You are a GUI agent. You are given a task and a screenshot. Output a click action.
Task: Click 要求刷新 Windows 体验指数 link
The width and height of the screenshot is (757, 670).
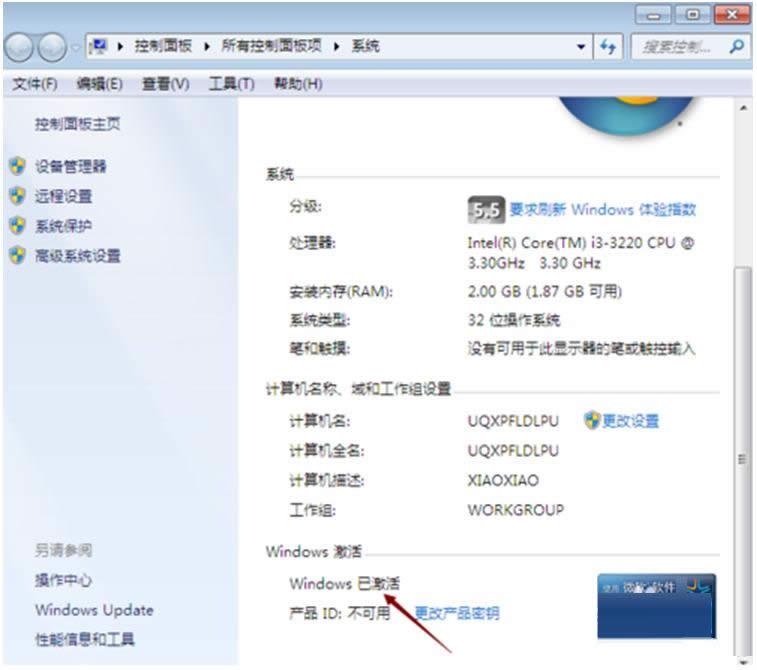click(603, 209)
